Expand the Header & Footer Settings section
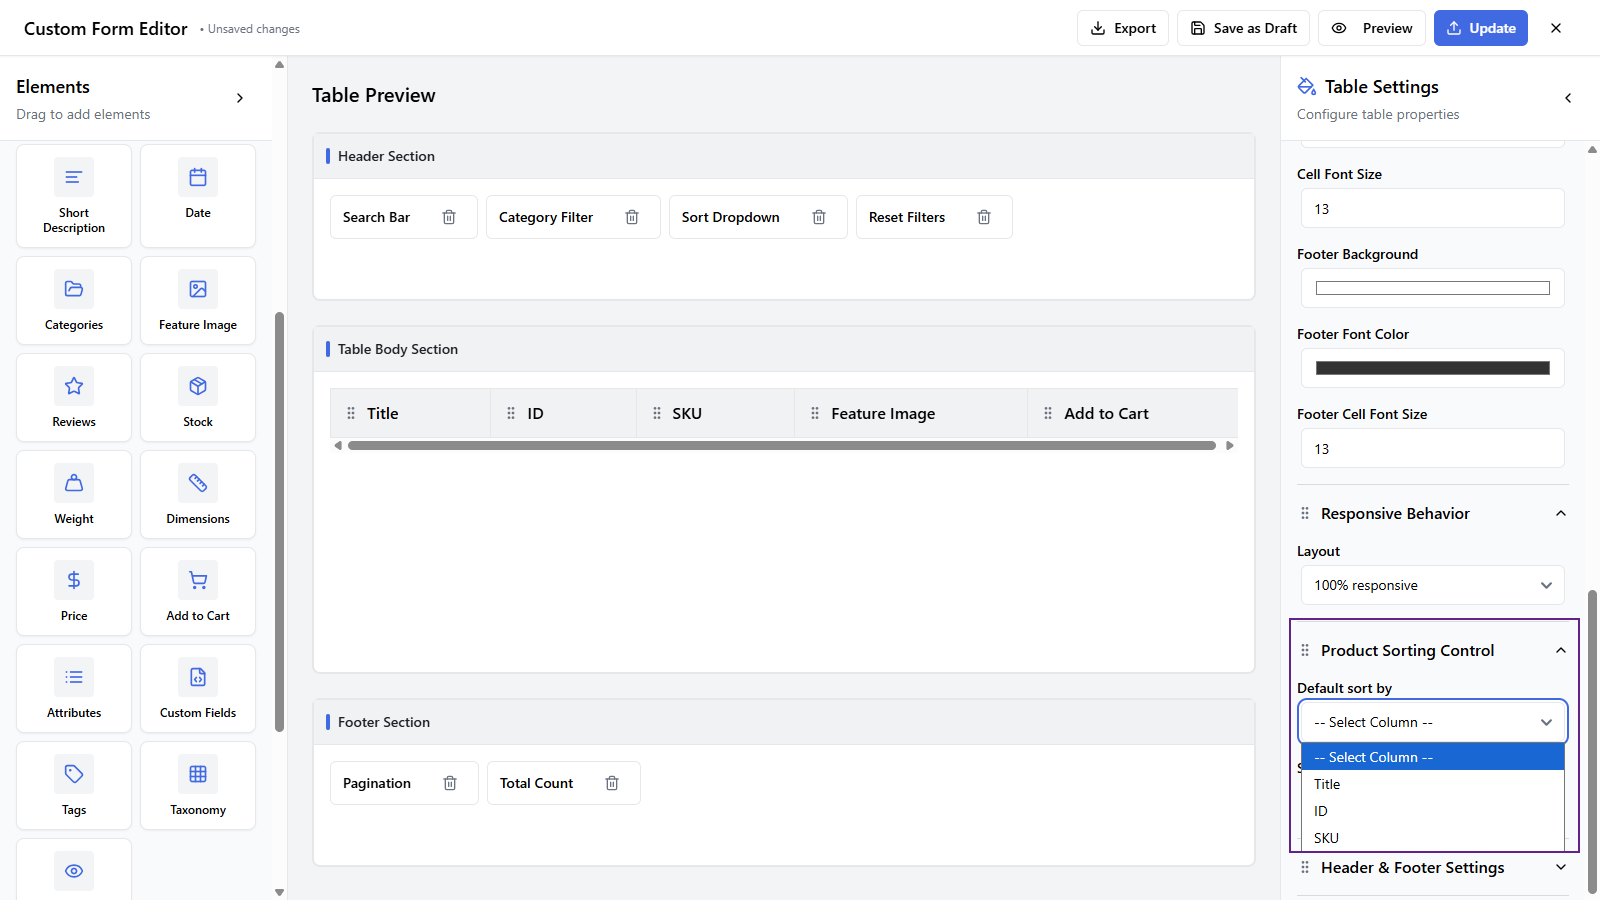Screen dimensions: 1600x900 pos(1560,868)
